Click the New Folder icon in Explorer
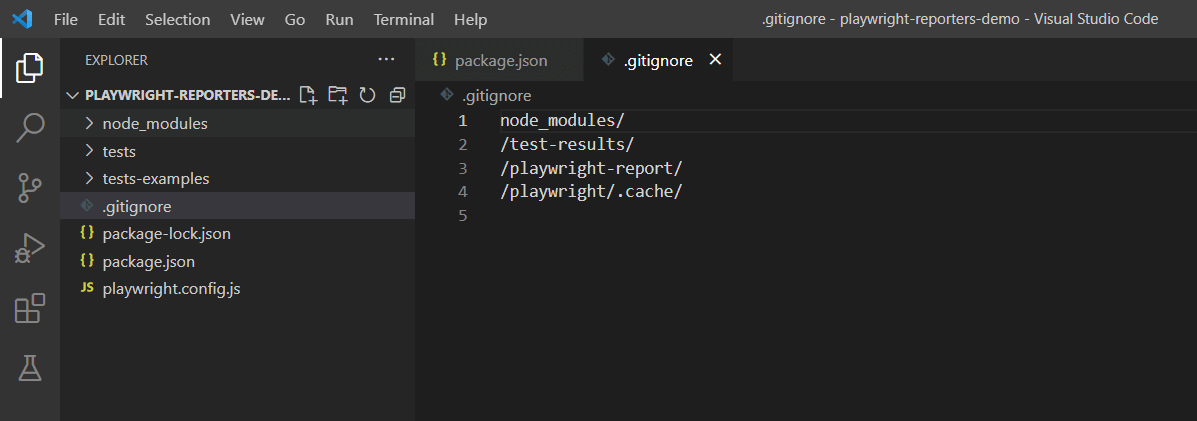The height and width of the screenshot is (421, 1197). point(338,95)
